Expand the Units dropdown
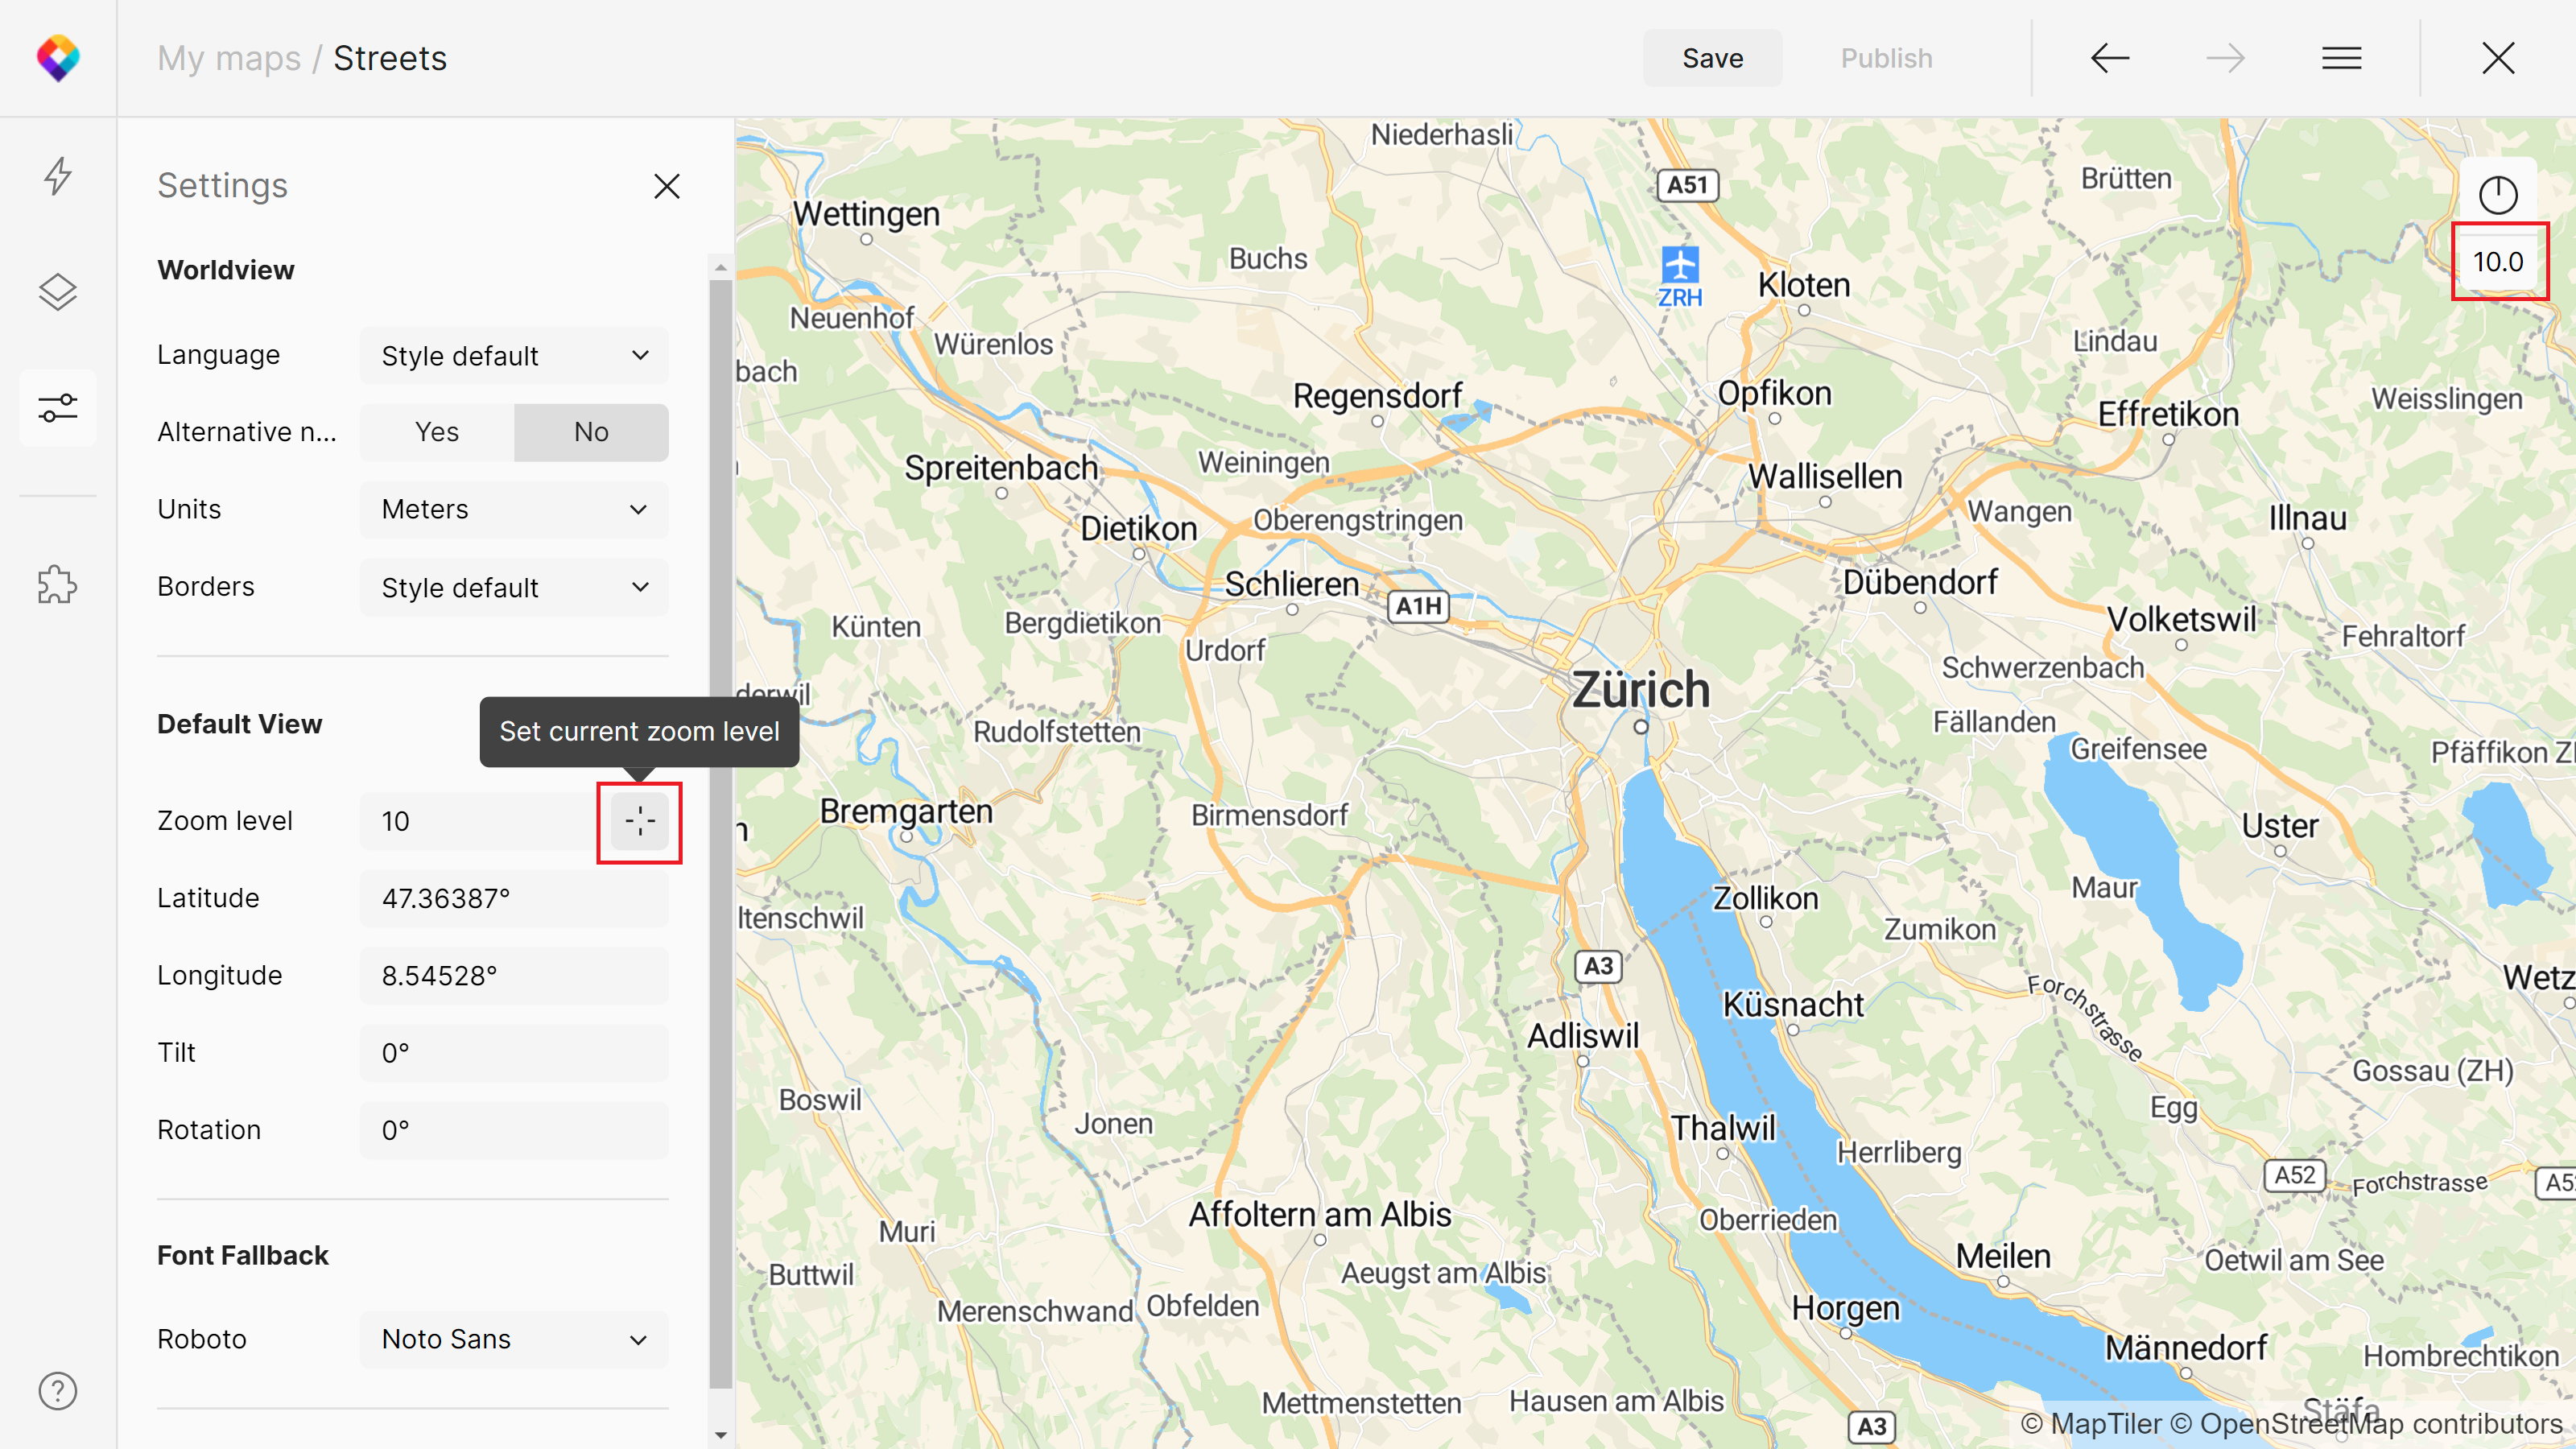Image resolution: width=2576 pixels, height=1449 pixels. 513,508
